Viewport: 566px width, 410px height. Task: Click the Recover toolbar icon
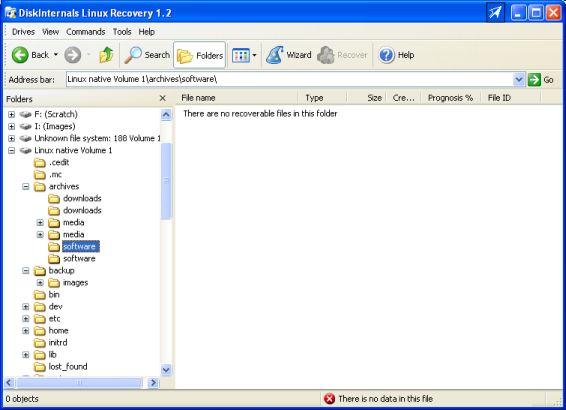326,55
